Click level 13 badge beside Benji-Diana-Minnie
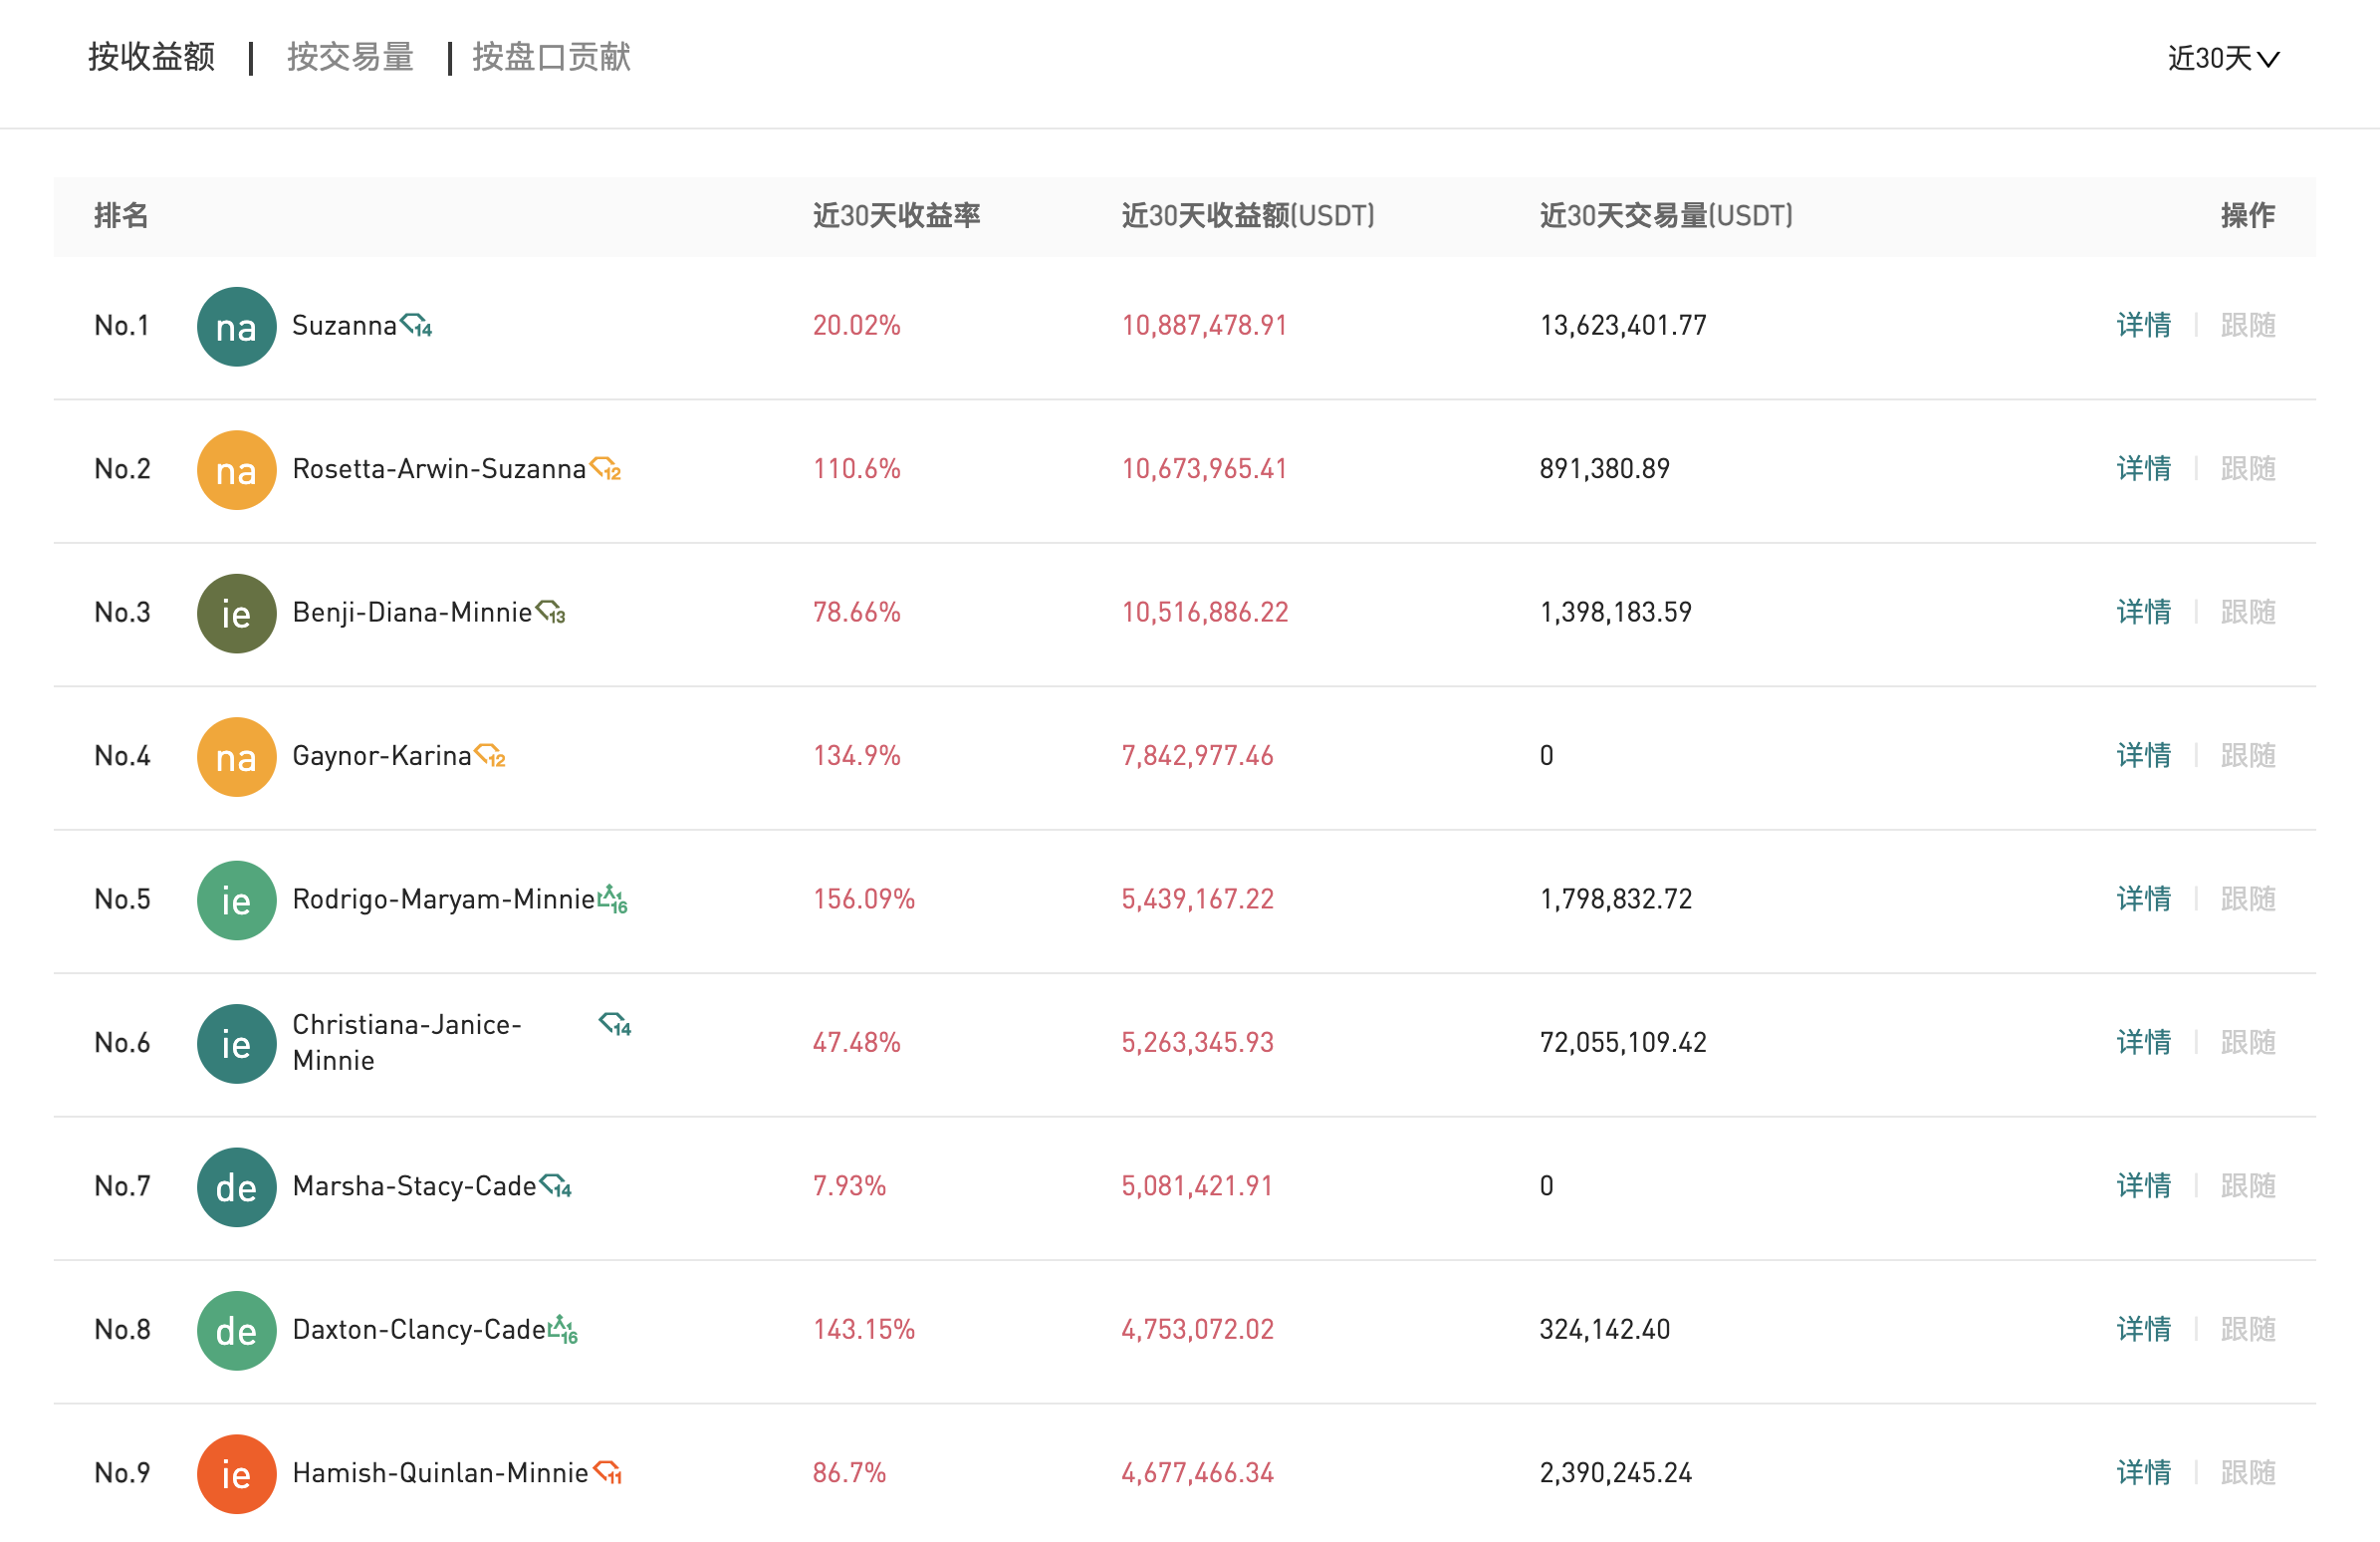This screenshot has height=1542, width=2380. pyautogui.click(x=550, y=612)
